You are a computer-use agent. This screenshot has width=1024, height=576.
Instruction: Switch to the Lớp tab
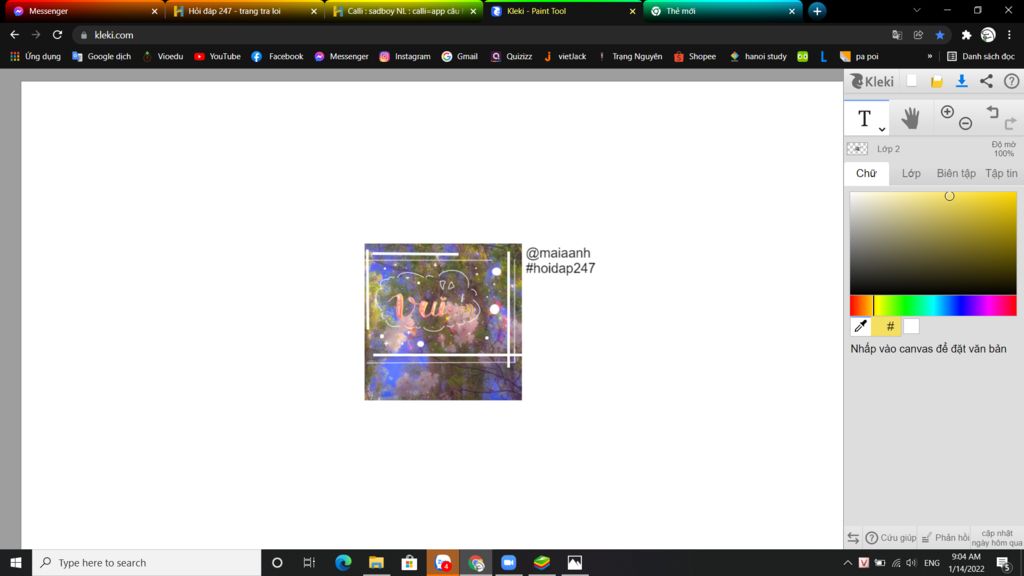(x=911, y=173)
